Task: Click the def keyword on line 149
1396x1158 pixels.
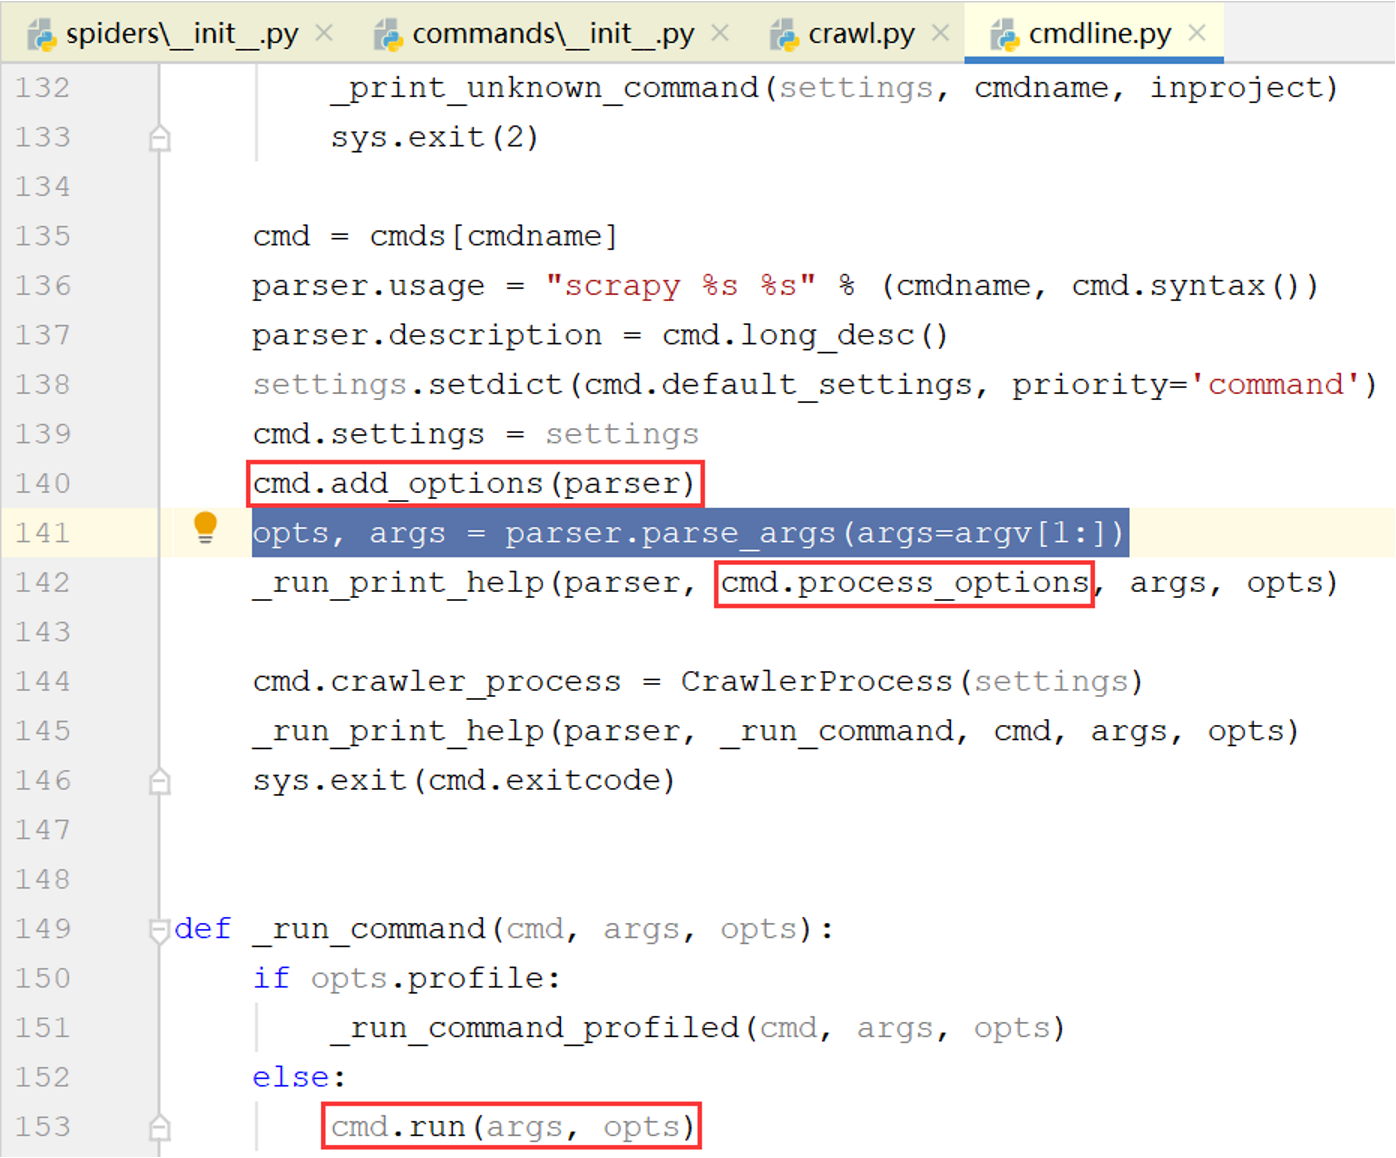Action: tap(203, 929)
